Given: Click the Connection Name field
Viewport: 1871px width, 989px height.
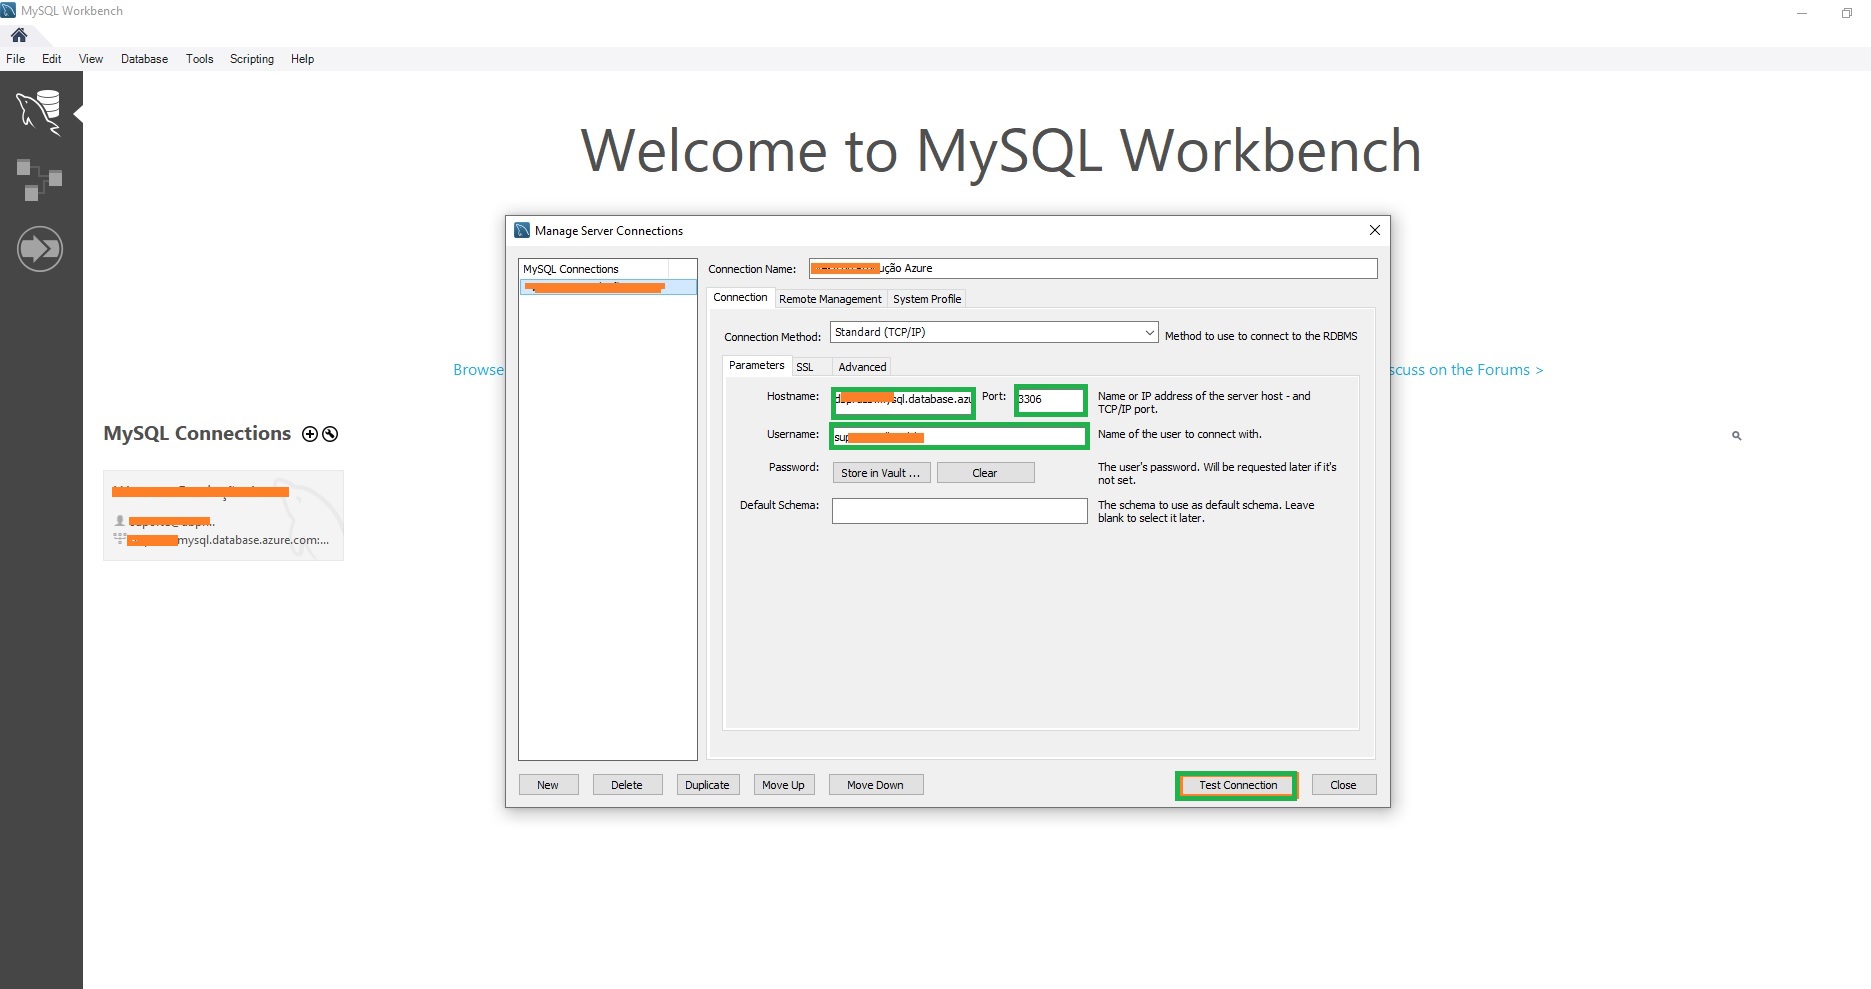Looking at the screenshot, I should (x=1093, y=268).
